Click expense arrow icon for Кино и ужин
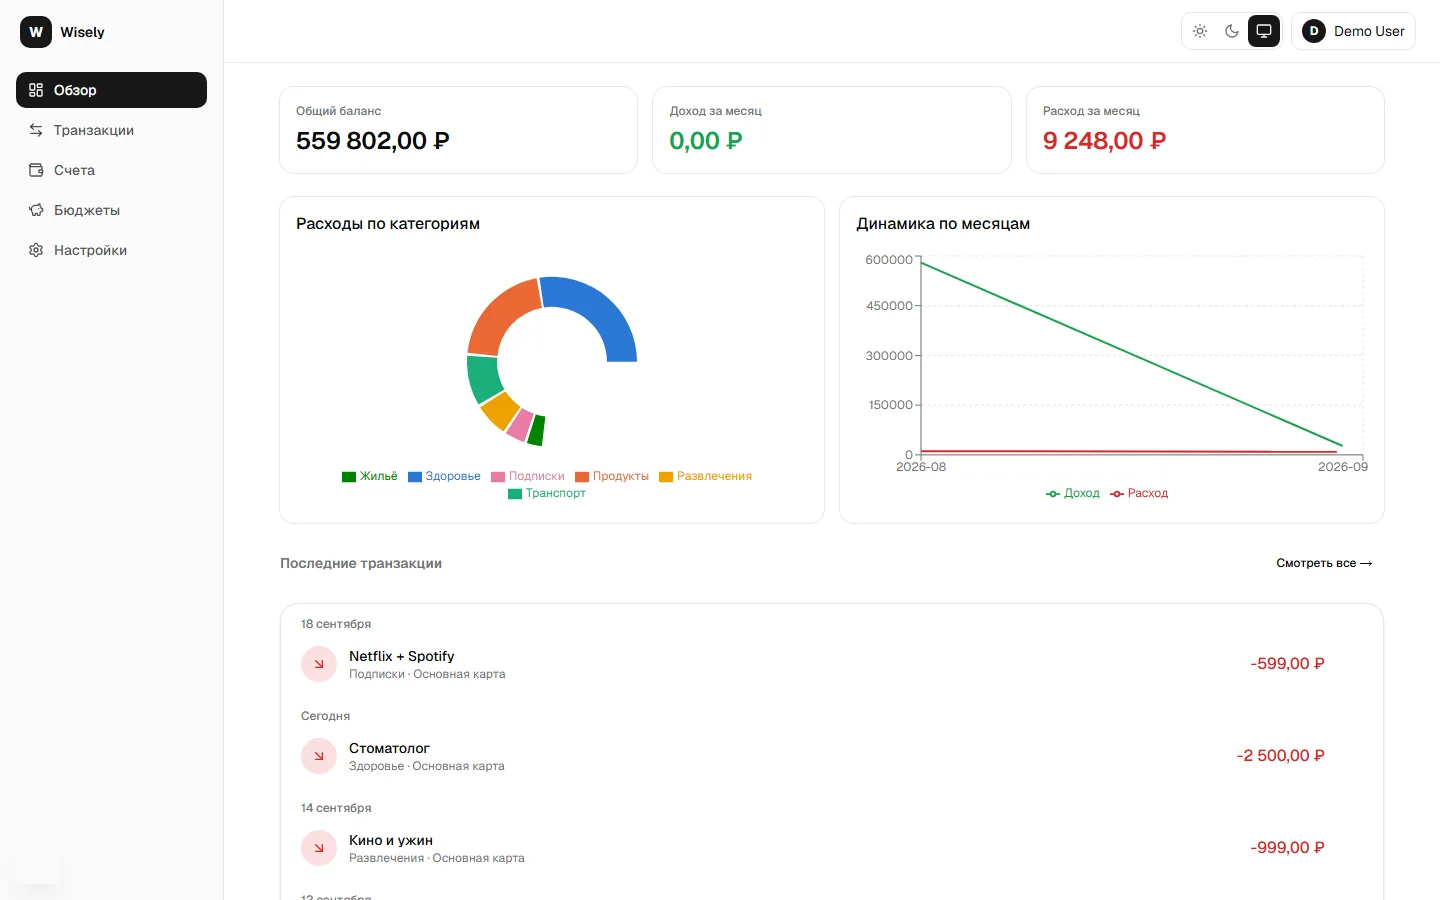 [319, 848]
